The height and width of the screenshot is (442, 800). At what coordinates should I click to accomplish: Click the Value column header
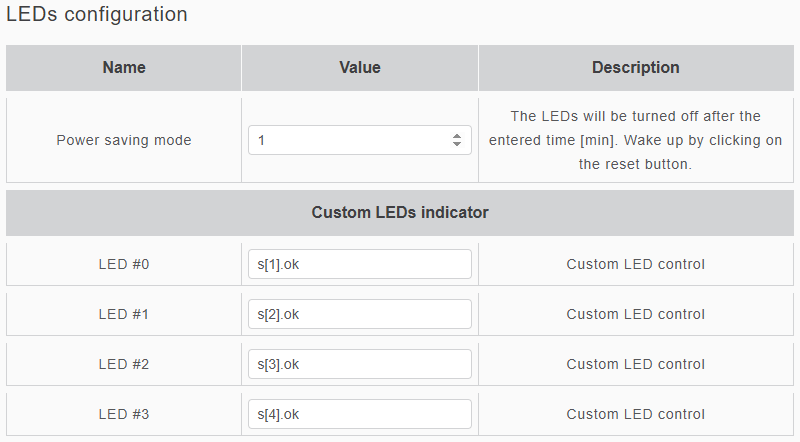point(360,68)
